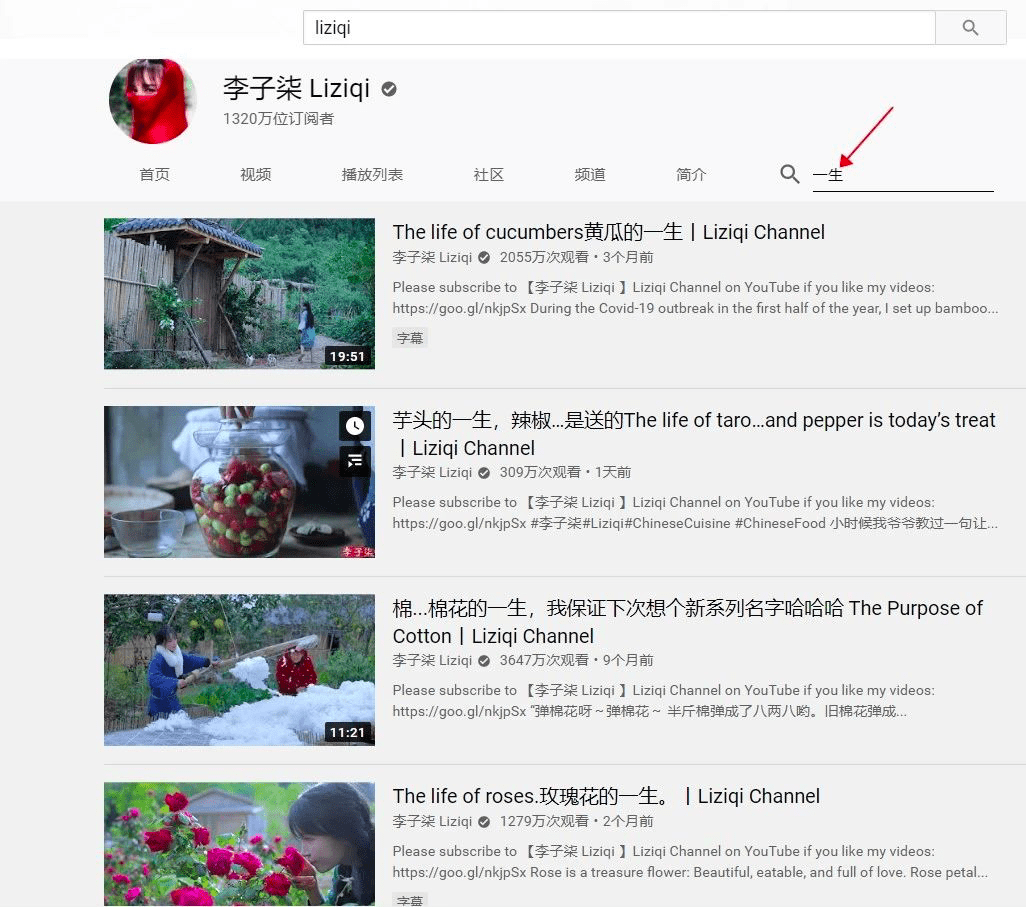Click the 3647万次观看 view count text

pyautogui.click(x=544, y=660)
